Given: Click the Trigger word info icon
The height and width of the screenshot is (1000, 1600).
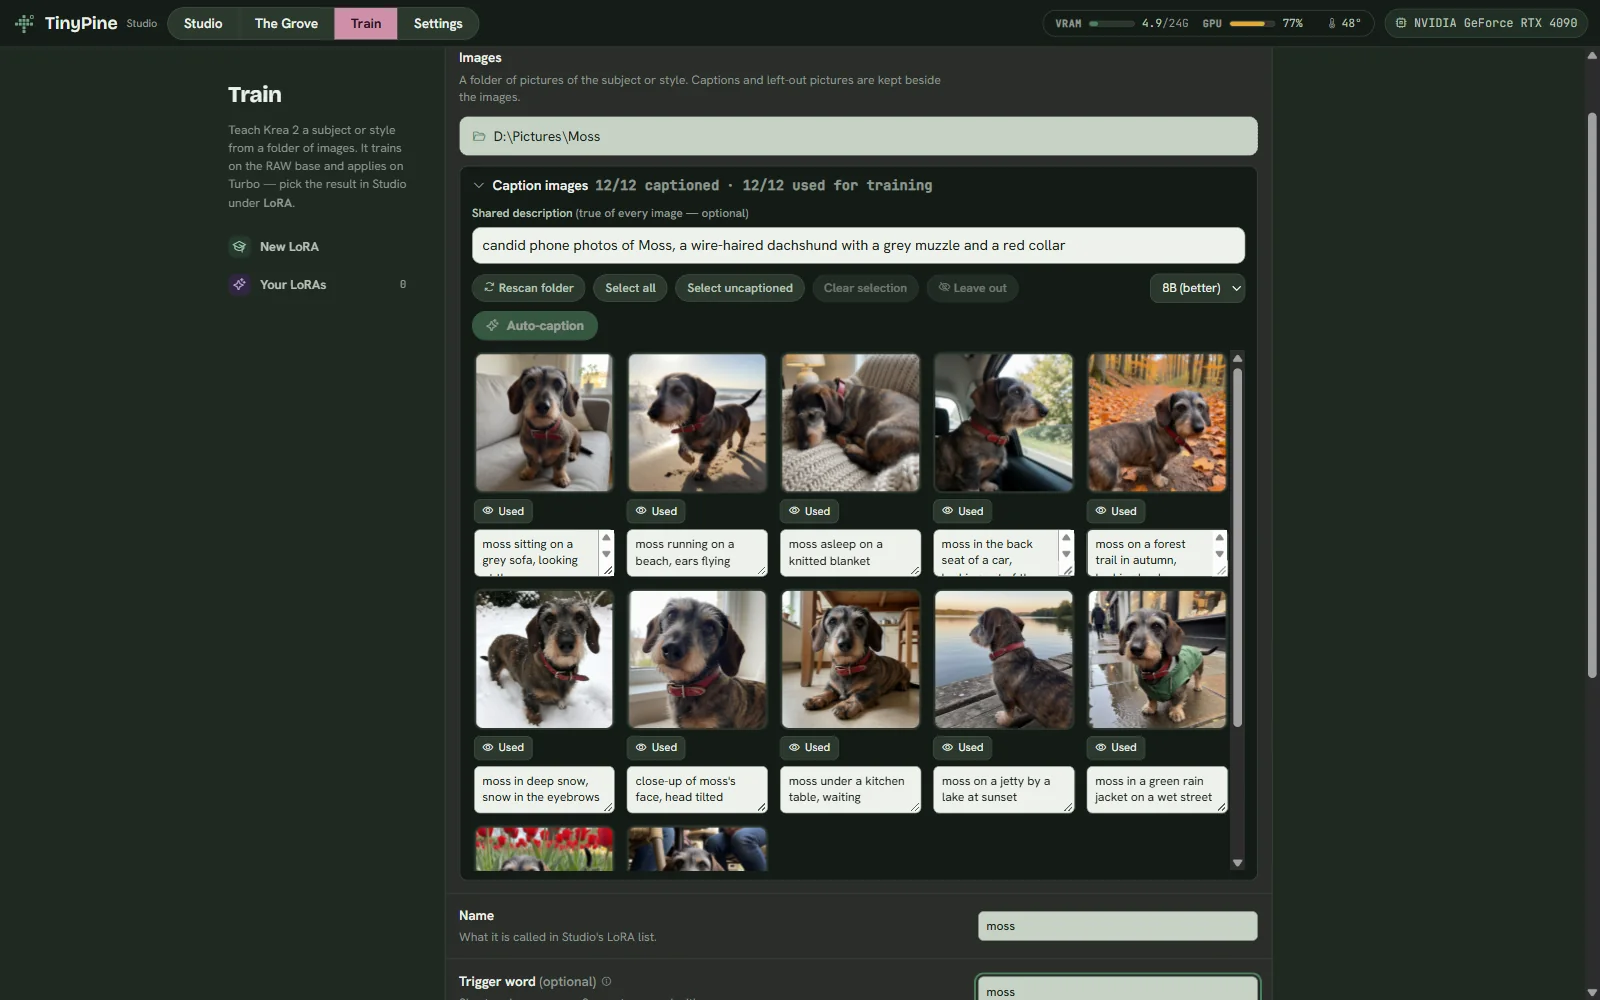Looking at the screenshot, I should (x=607, y=981).
